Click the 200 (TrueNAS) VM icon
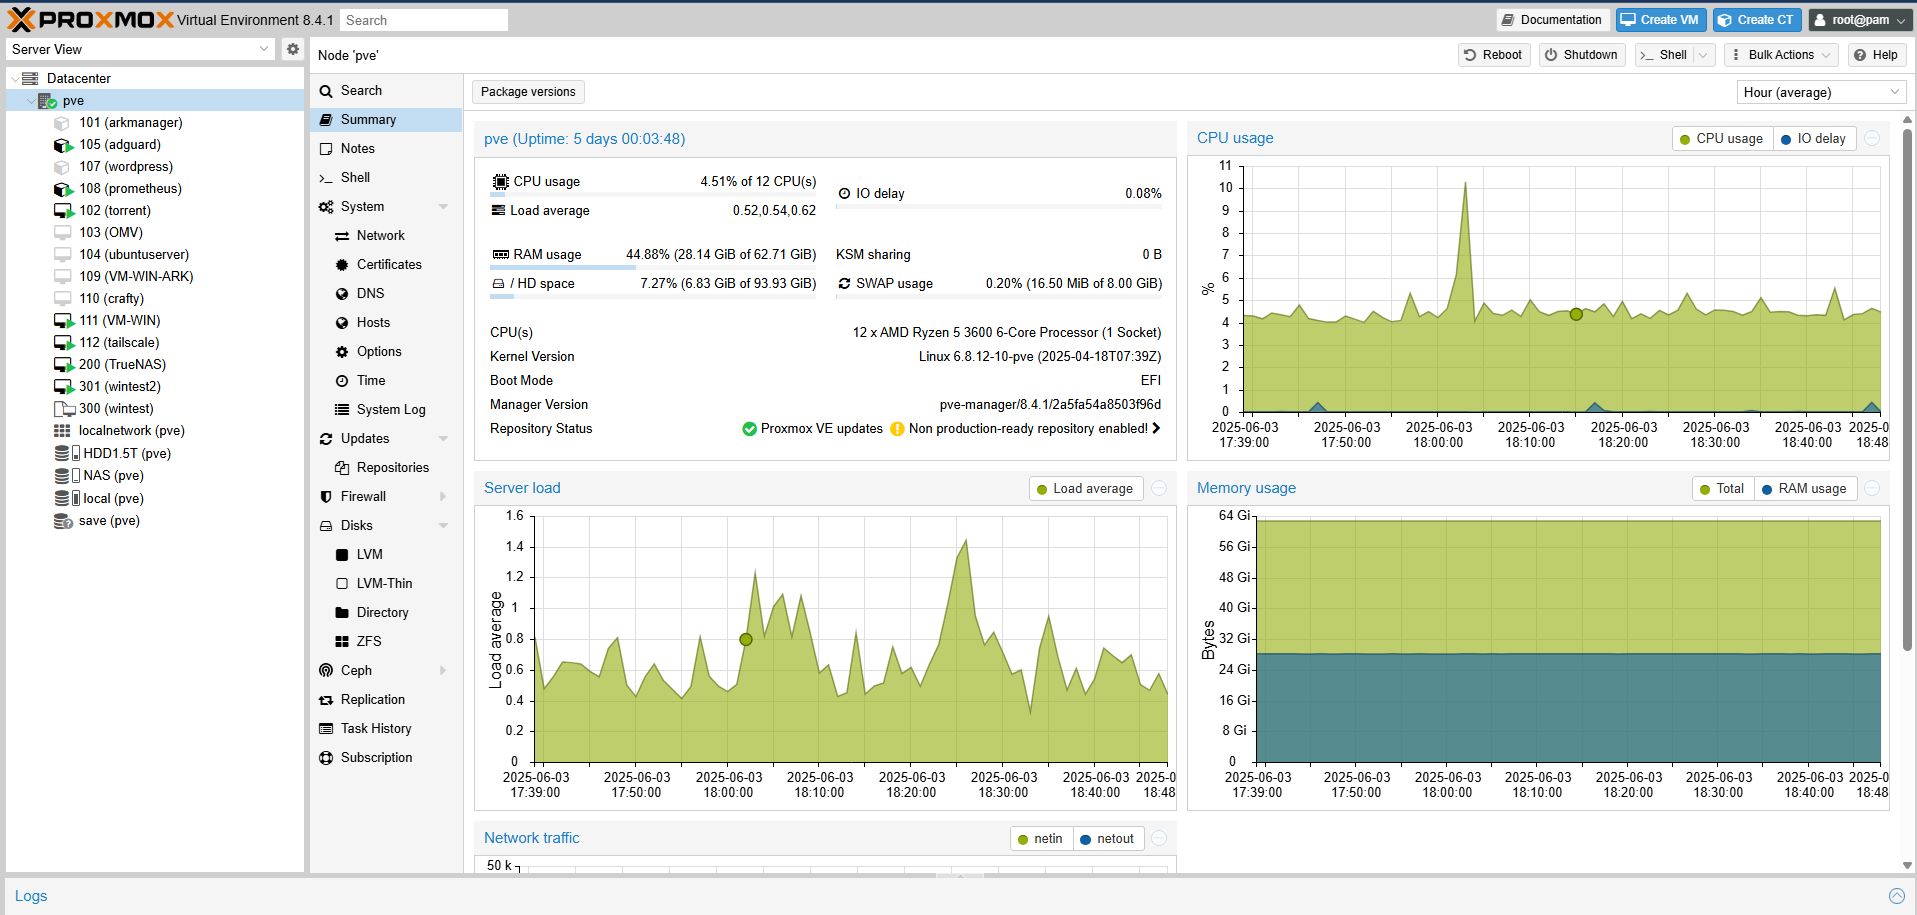Screen dimensions: 1917x915 coord(63,365)
